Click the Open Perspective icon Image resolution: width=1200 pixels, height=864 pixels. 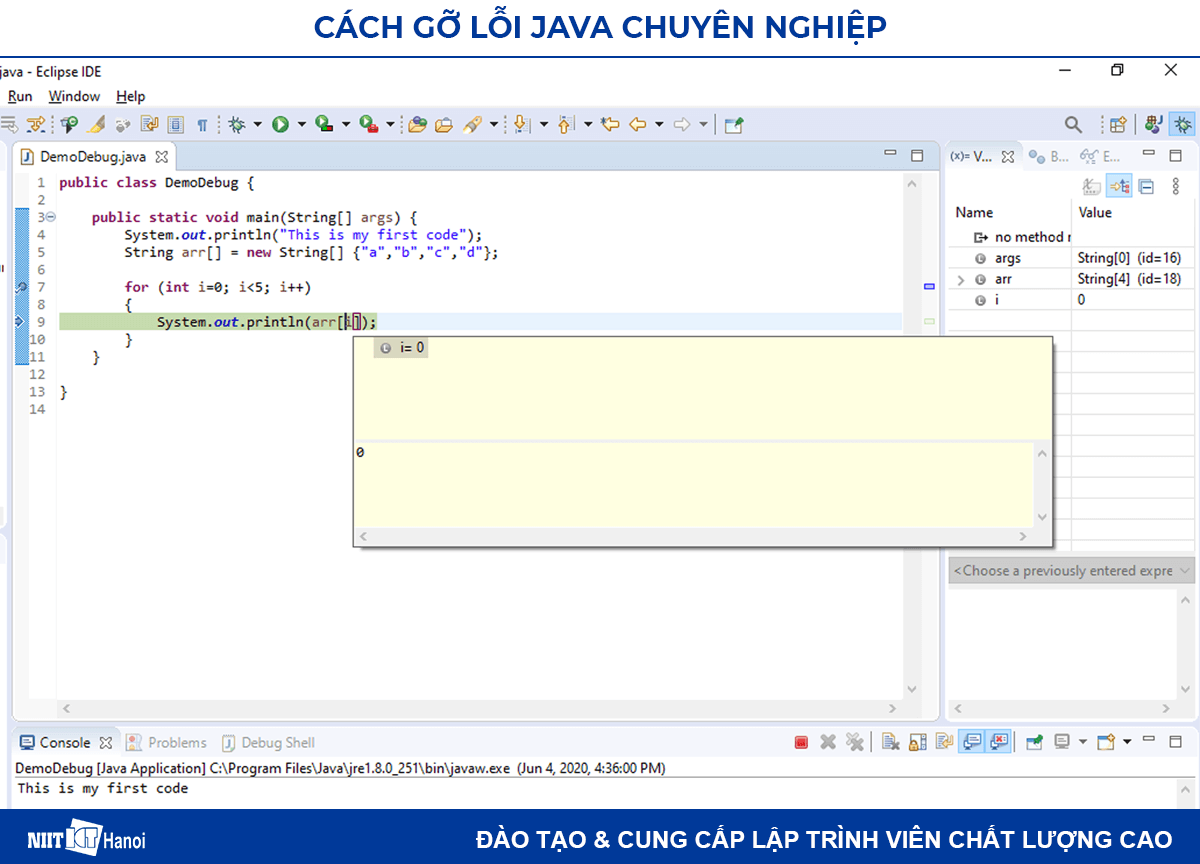click(1118, 124)
